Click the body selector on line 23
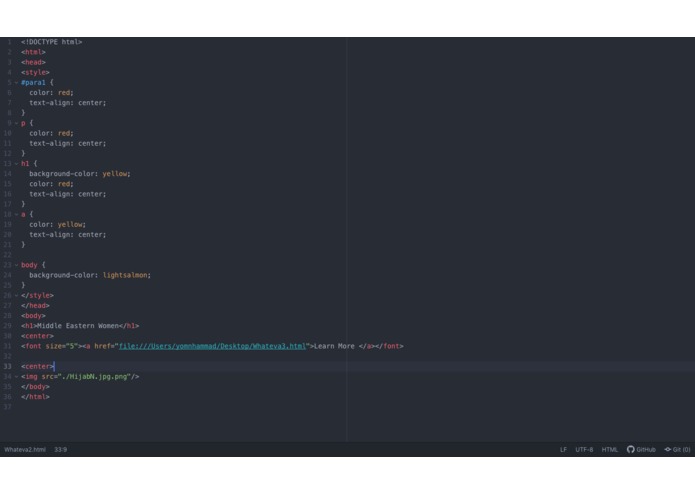This screenshot has height=494, width=695. click(29, 265)
